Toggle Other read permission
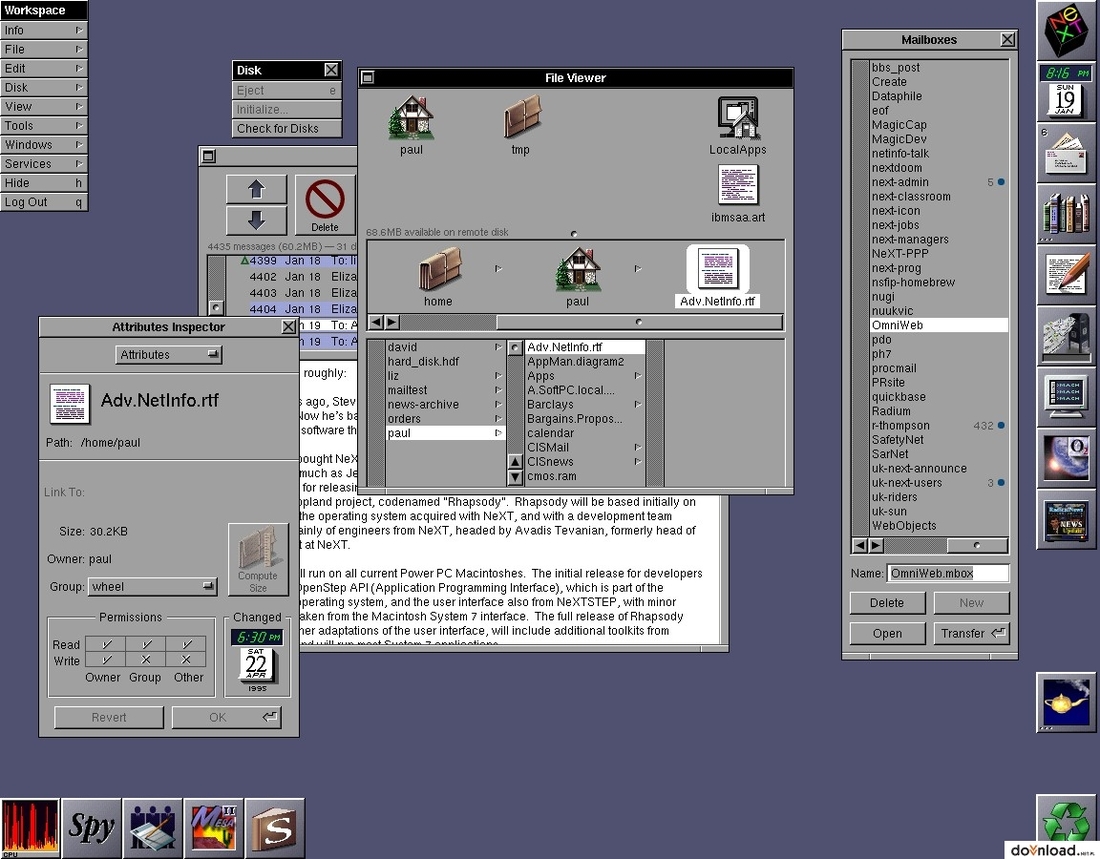The height and width of the screenshot is (859, 1100). point(186,644)
